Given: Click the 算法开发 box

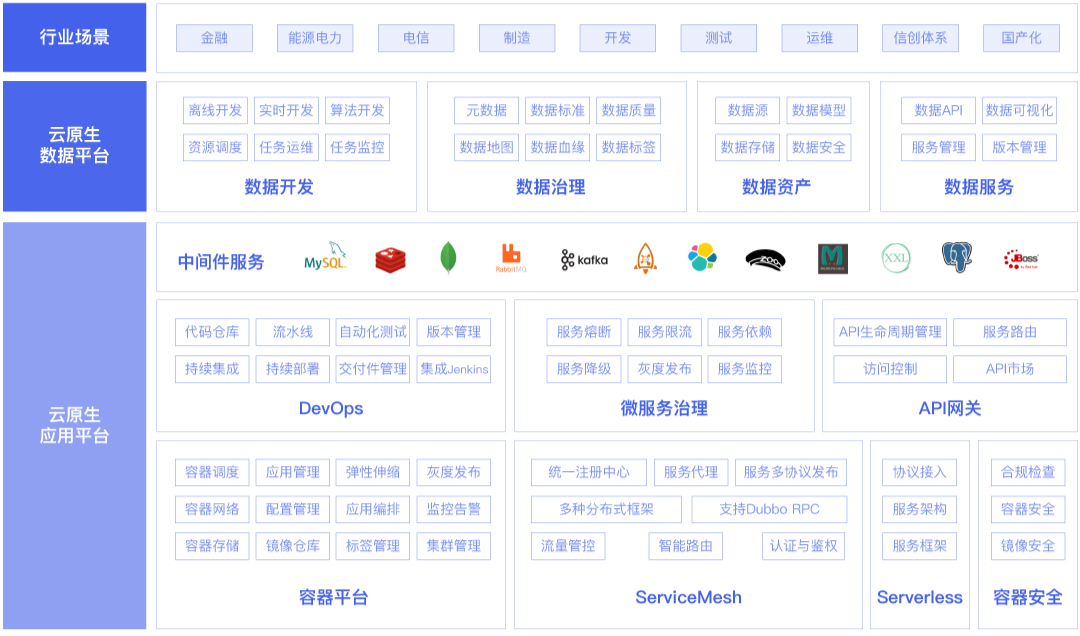Looking at the screenshot, I should (x=357, y=110).
